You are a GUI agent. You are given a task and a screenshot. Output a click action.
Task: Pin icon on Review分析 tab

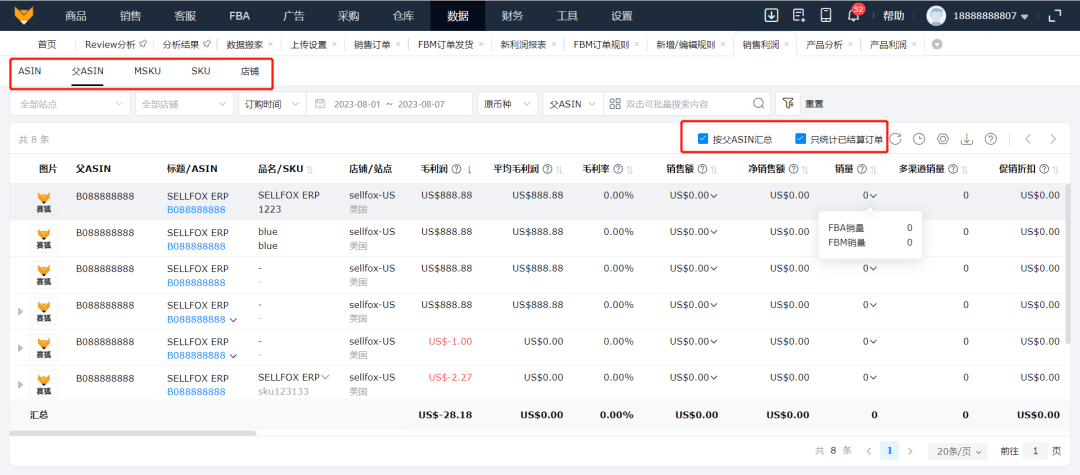pyautogui.click(x=143, y=44)
